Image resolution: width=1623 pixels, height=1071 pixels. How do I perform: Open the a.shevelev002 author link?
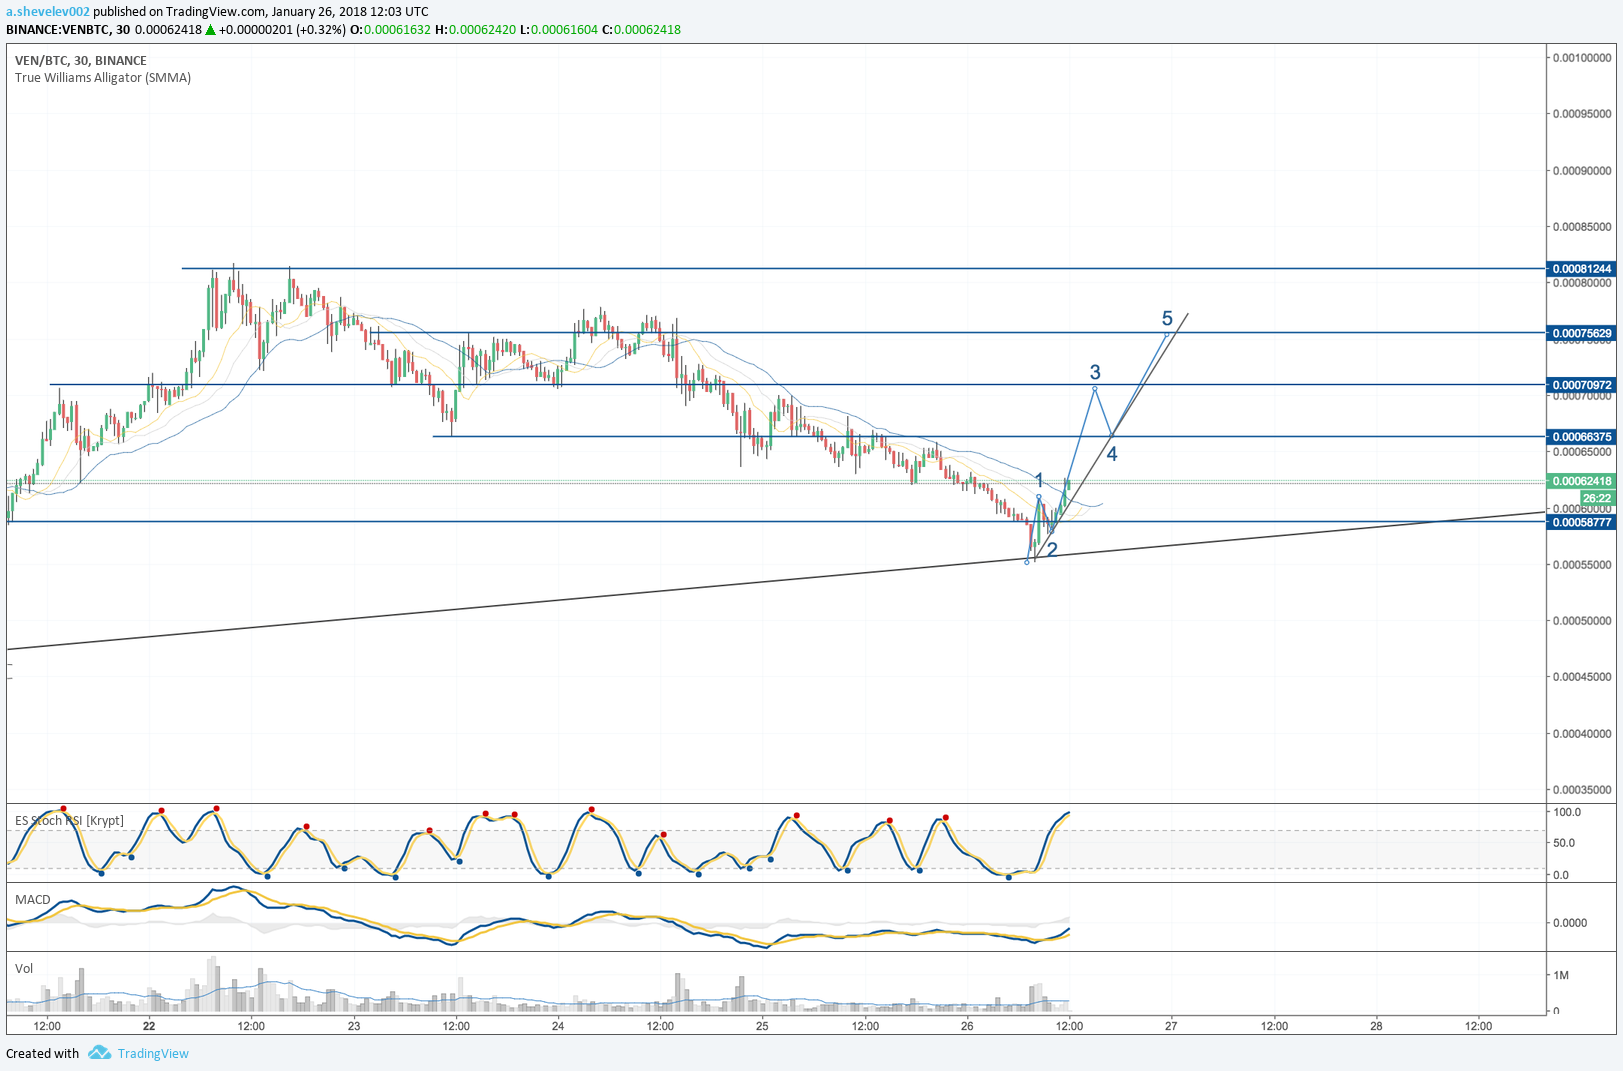tap(48, 12)
